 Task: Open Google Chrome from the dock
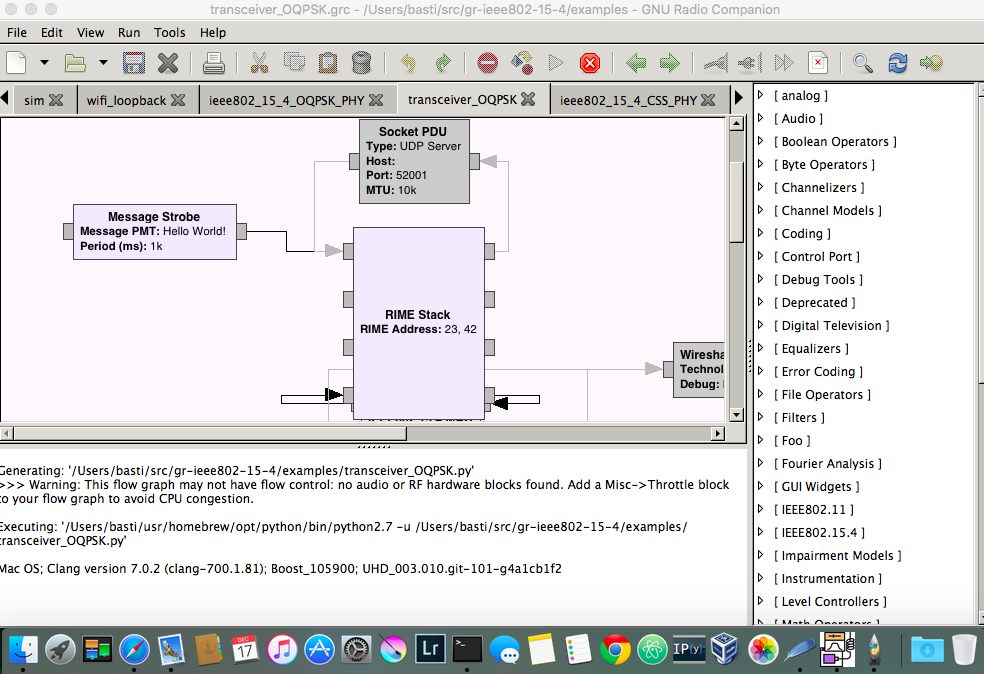[x=615, y=649]
